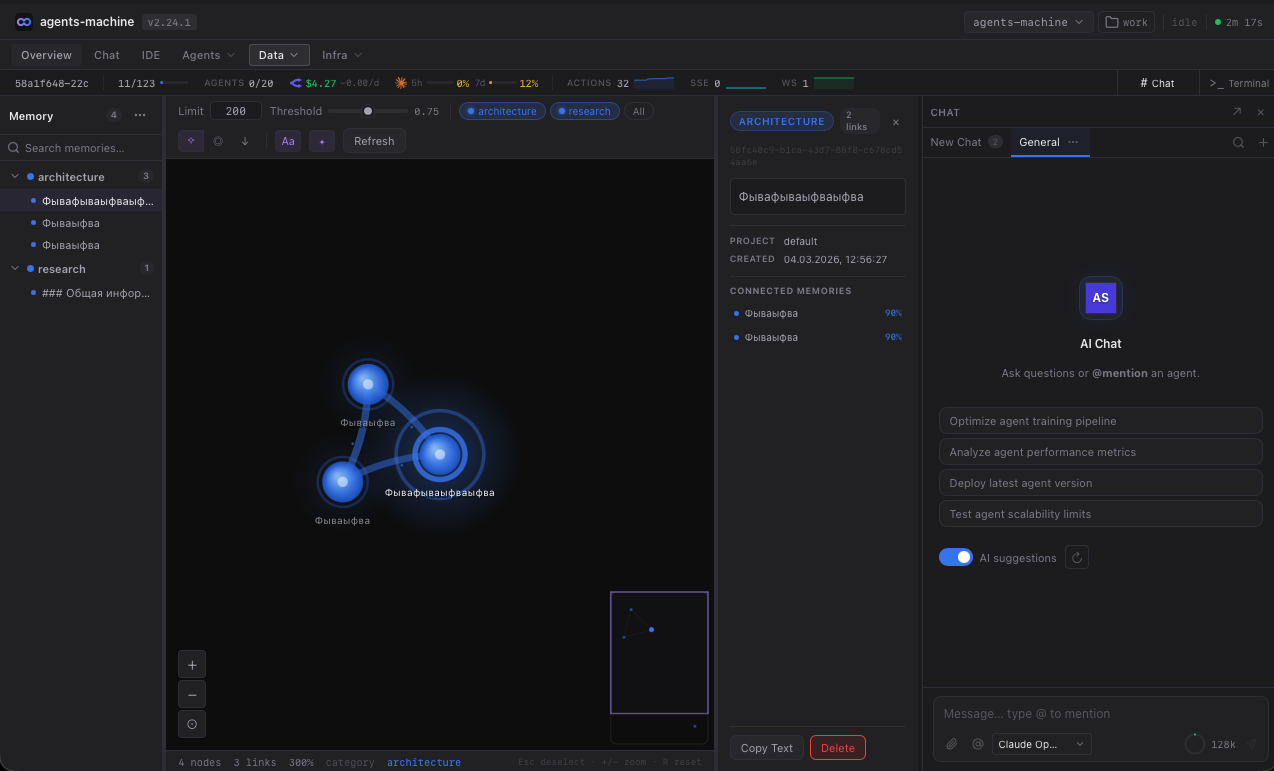Open the agents-machine workspace dropdown
The width and height of the screenshot is (1274, 771).
(1028, 20)
